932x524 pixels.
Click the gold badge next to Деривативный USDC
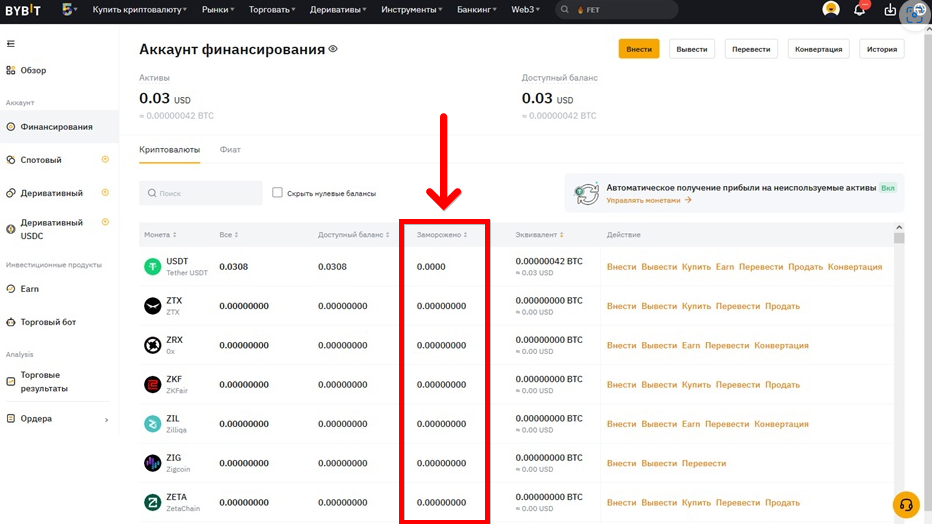coord(105,222)
